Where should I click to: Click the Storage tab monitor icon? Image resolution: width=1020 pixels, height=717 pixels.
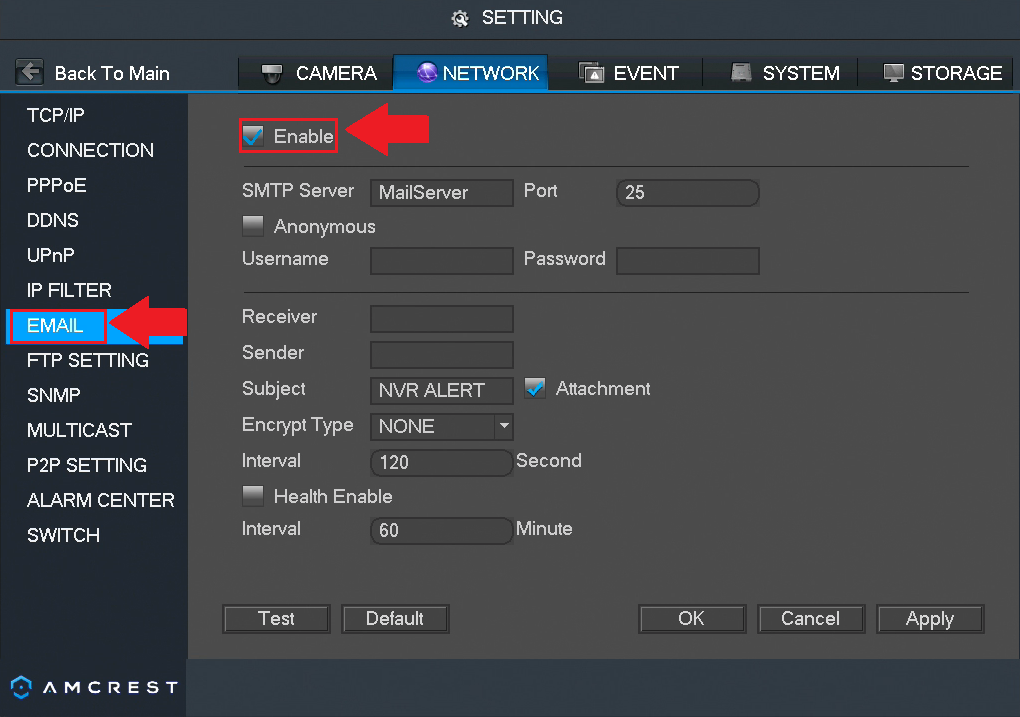tap(893, 73)
